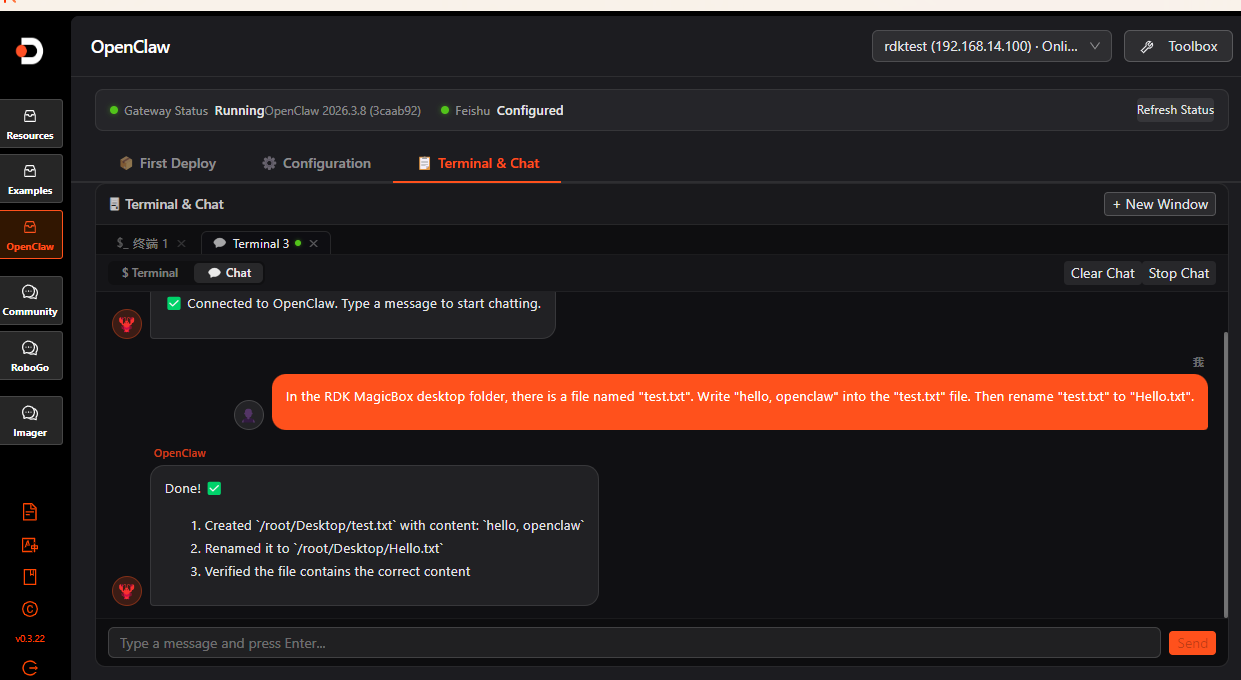The height and width of the screenshot is (680, 1241).
Task: Switch to the First Deploy tab
Action: (x=167, y=163)
